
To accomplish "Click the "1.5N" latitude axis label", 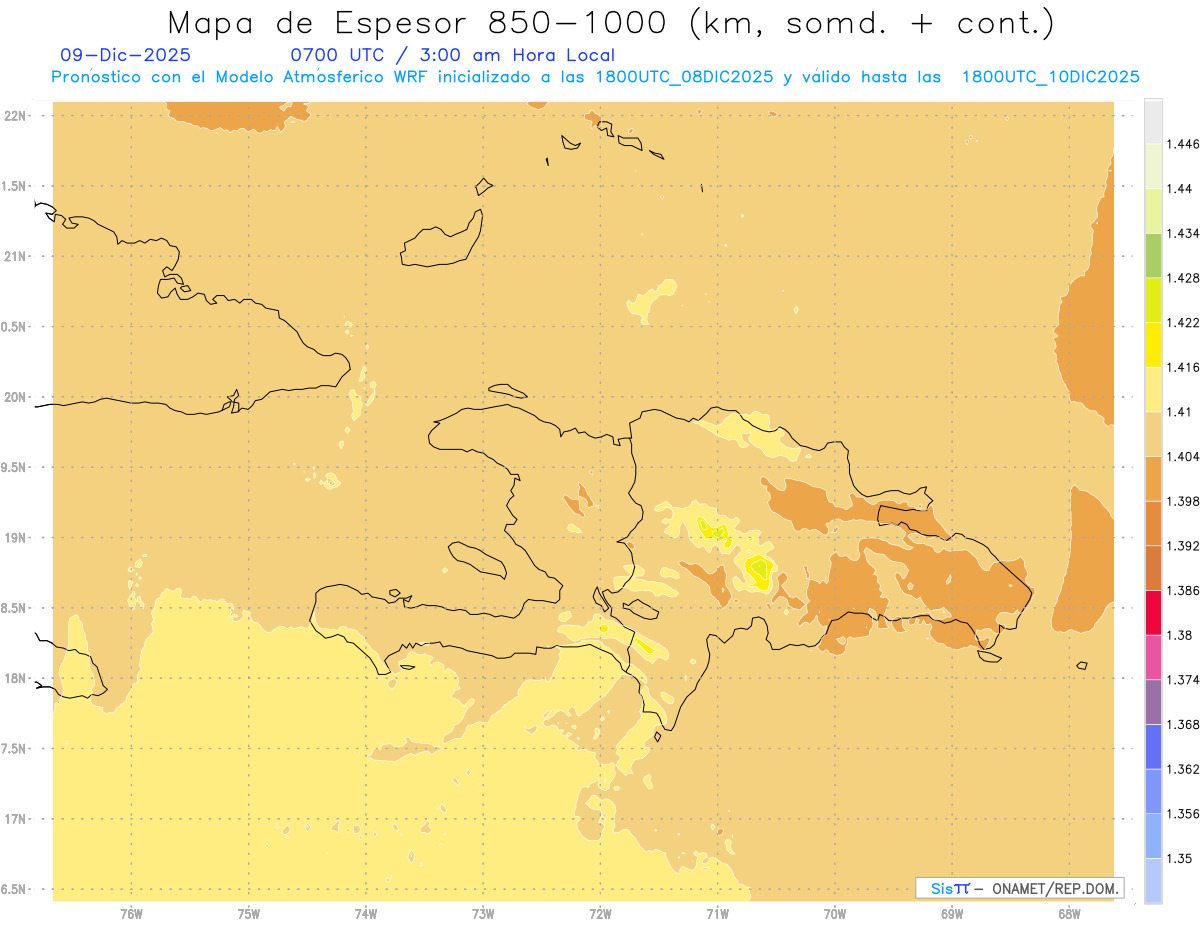I will tap(14, 186).
